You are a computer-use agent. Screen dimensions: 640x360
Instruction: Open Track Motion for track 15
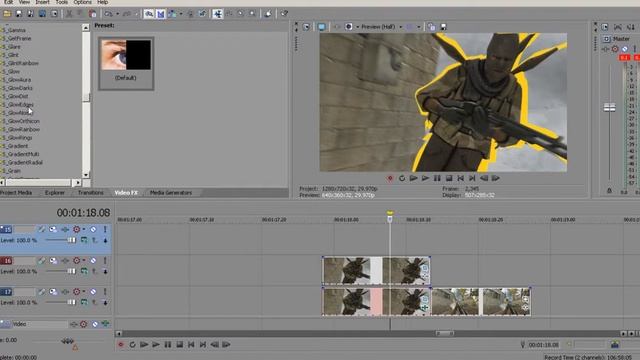[53, 229]
